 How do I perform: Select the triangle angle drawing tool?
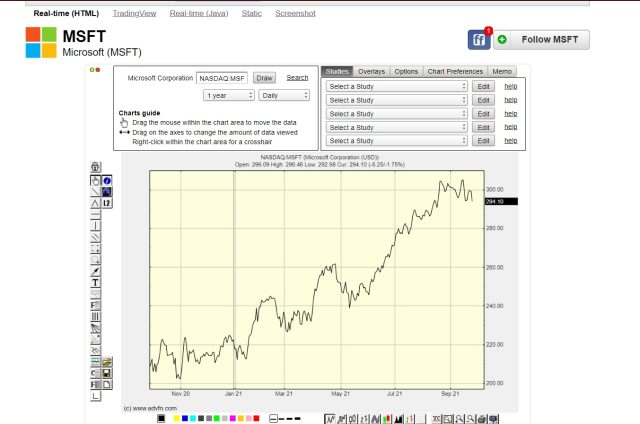point(95,203)
